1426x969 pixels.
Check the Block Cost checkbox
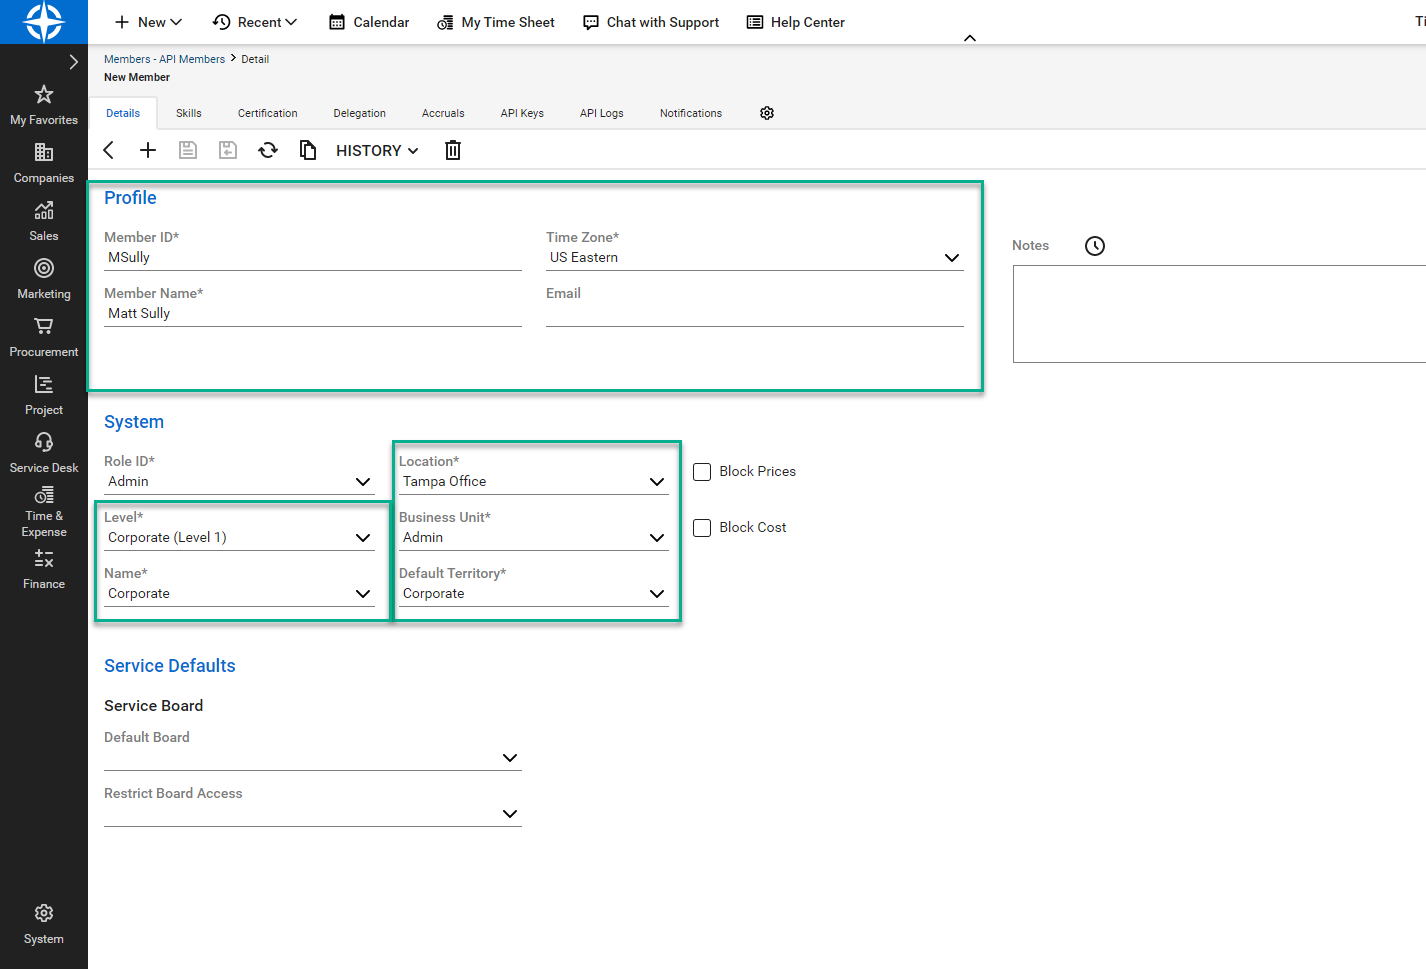[x=702, y=528]
